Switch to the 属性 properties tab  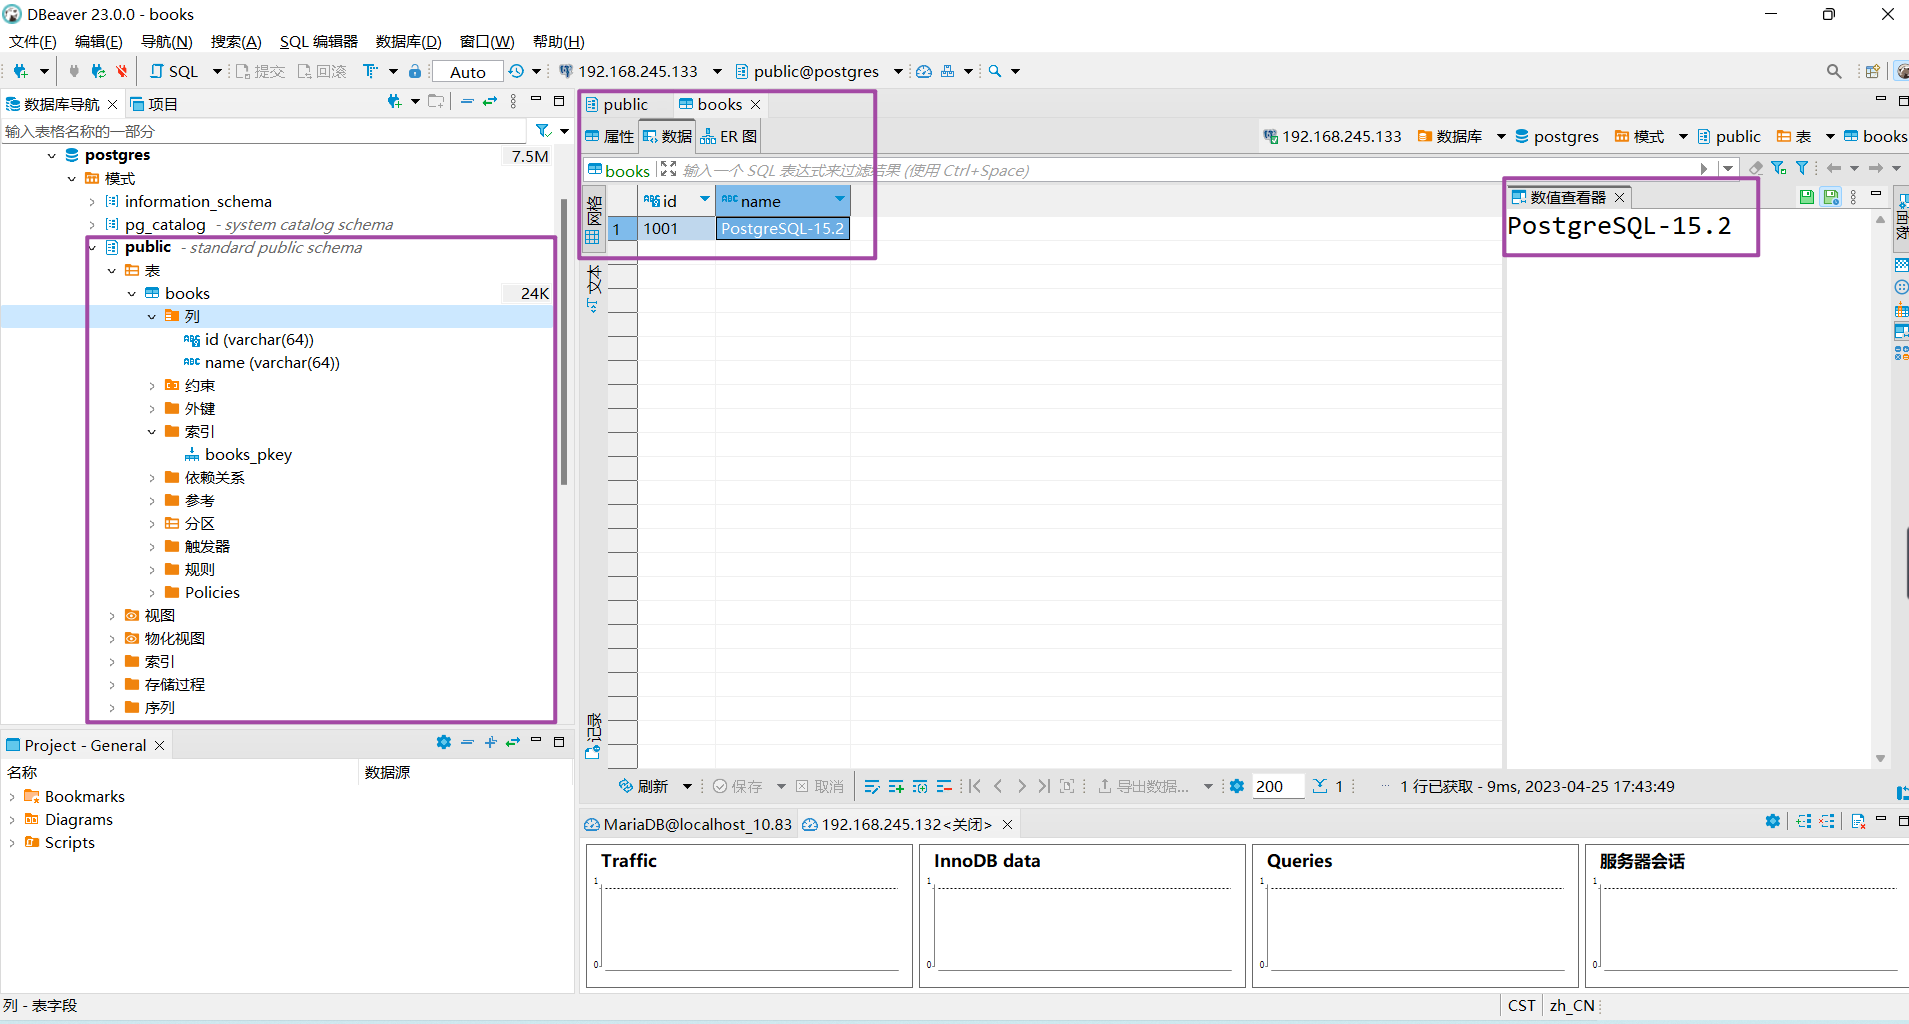point(610,136)
